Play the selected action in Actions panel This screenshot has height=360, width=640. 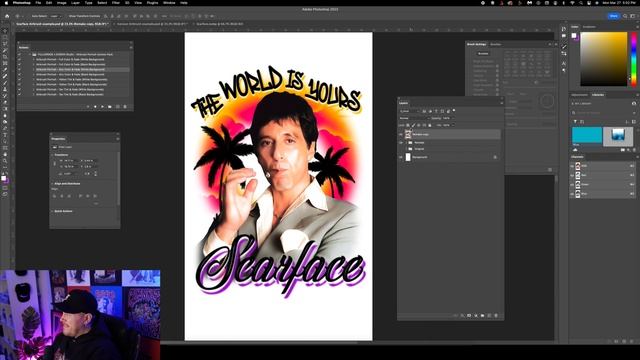(102, 107)
